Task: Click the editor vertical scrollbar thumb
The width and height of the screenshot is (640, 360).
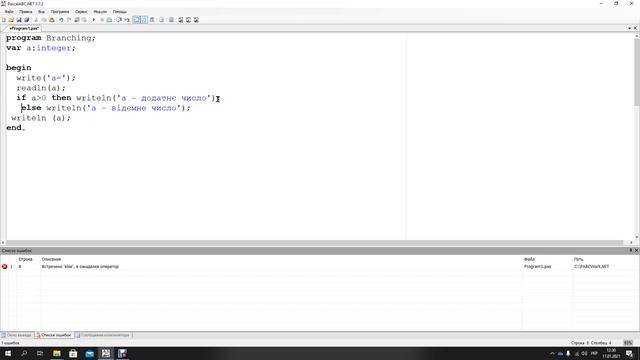Action: click(x=637, y=72)
